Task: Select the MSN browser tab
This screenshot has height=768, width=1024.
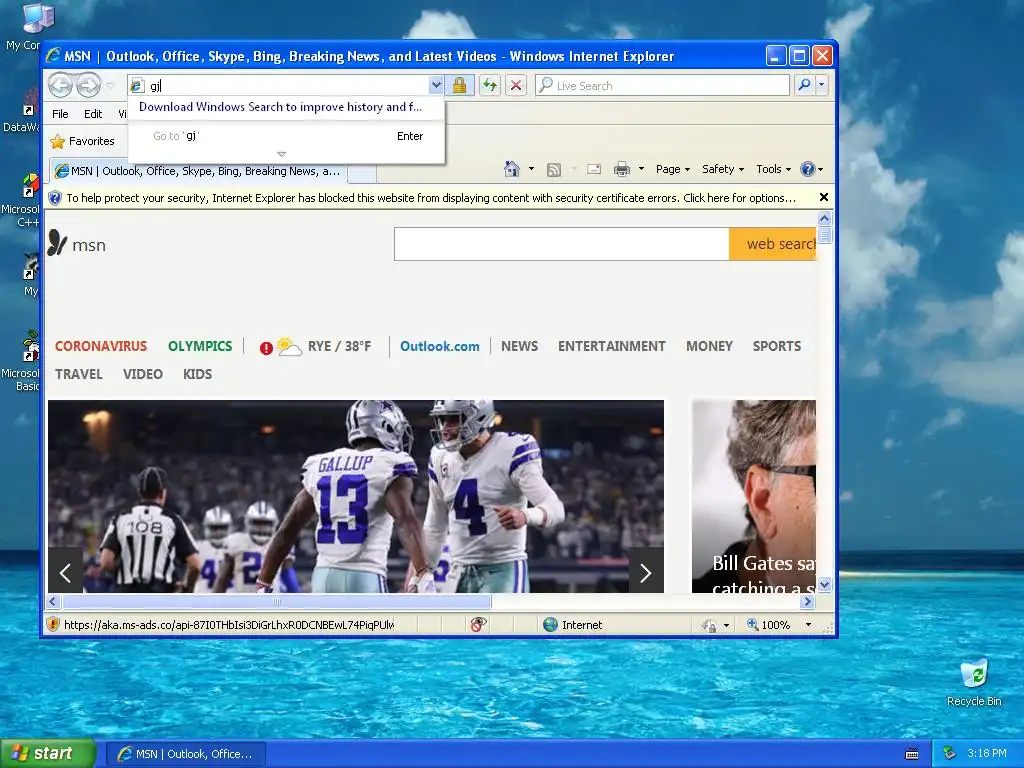Action: coord(198,171)
